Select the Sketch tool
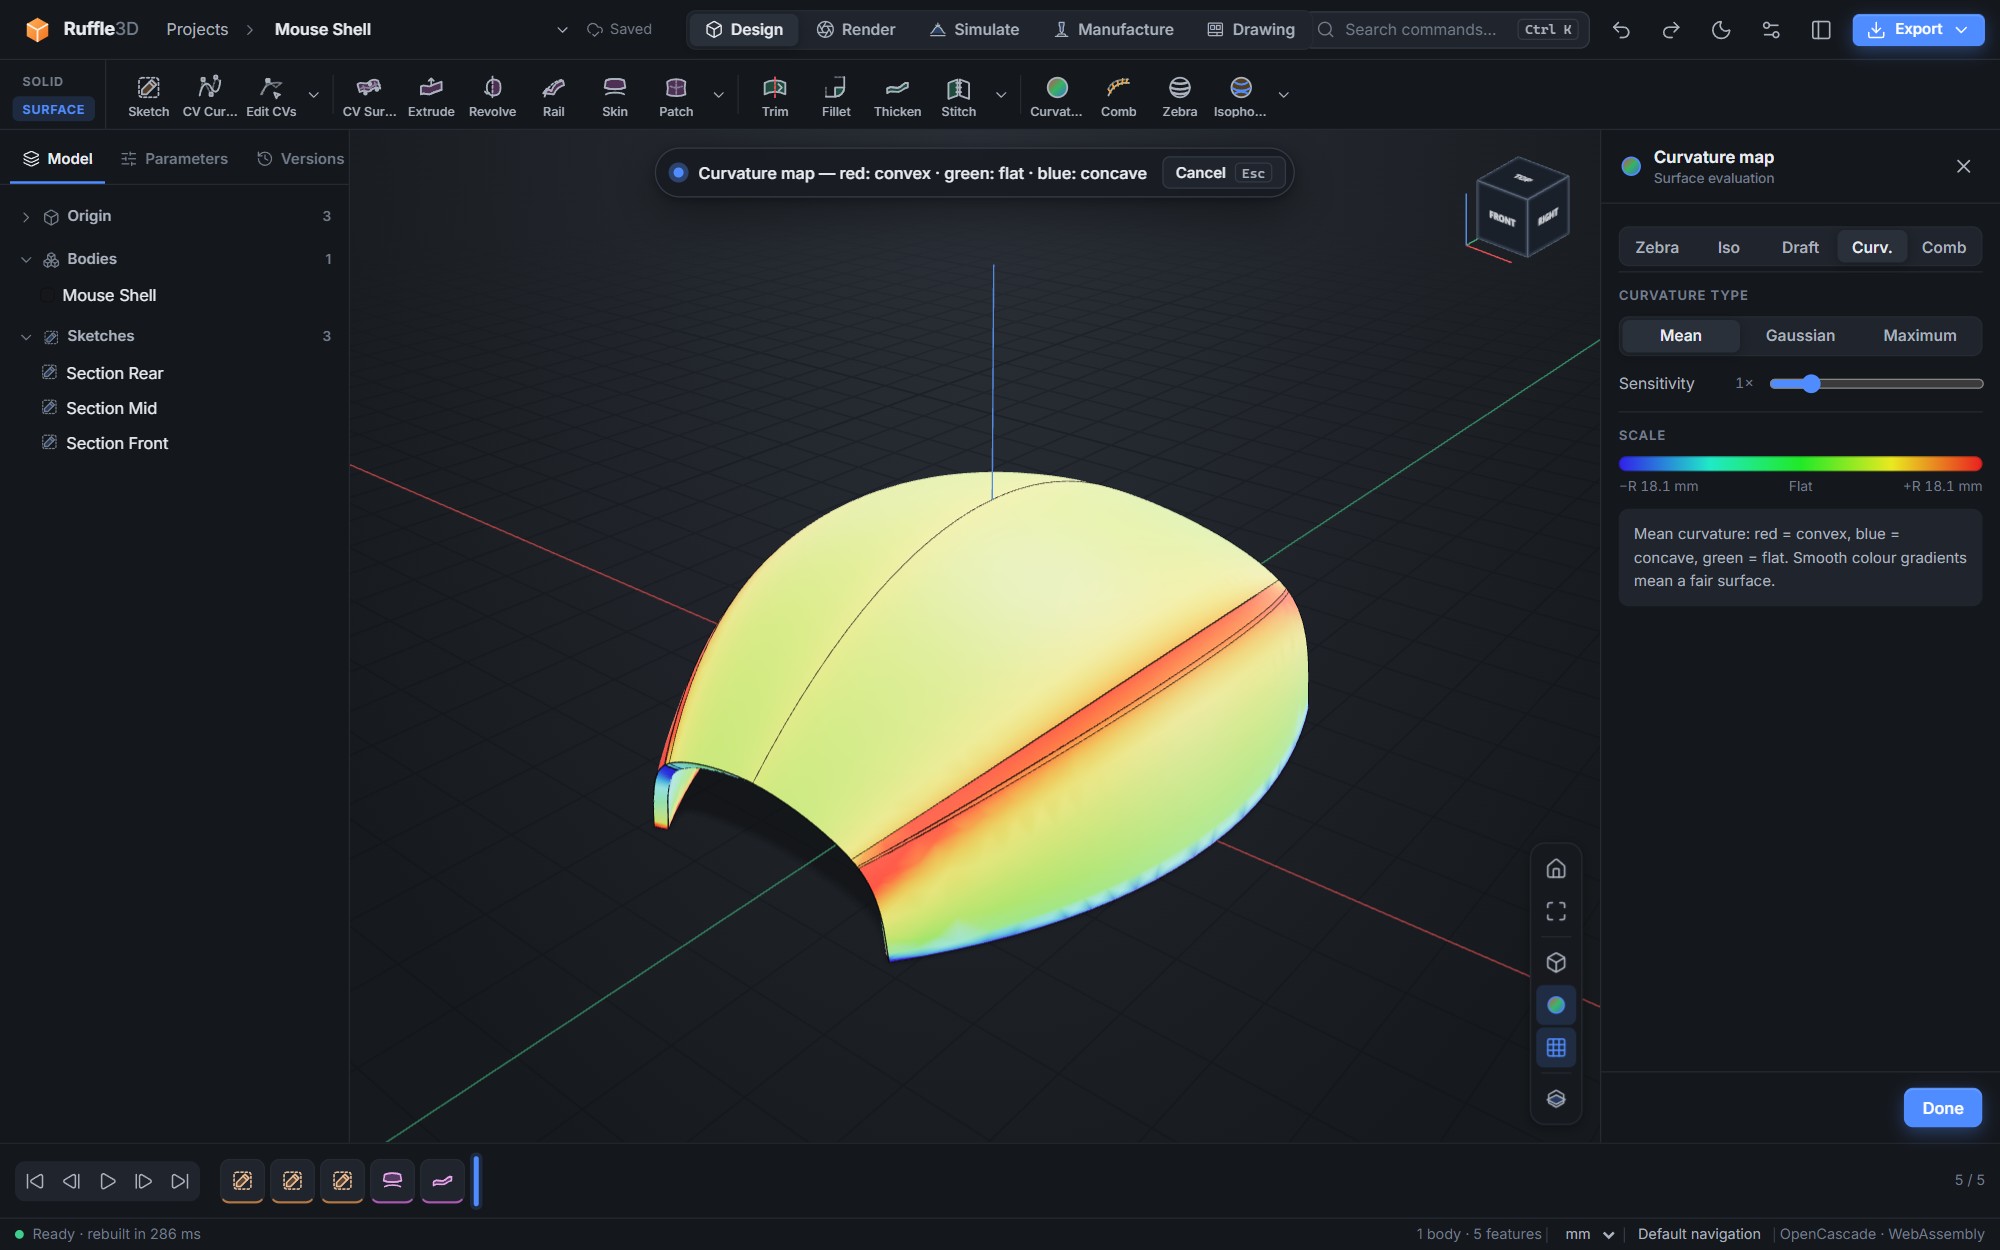The height and width of the screenshot is (1250, 2000). click(148, 96)
